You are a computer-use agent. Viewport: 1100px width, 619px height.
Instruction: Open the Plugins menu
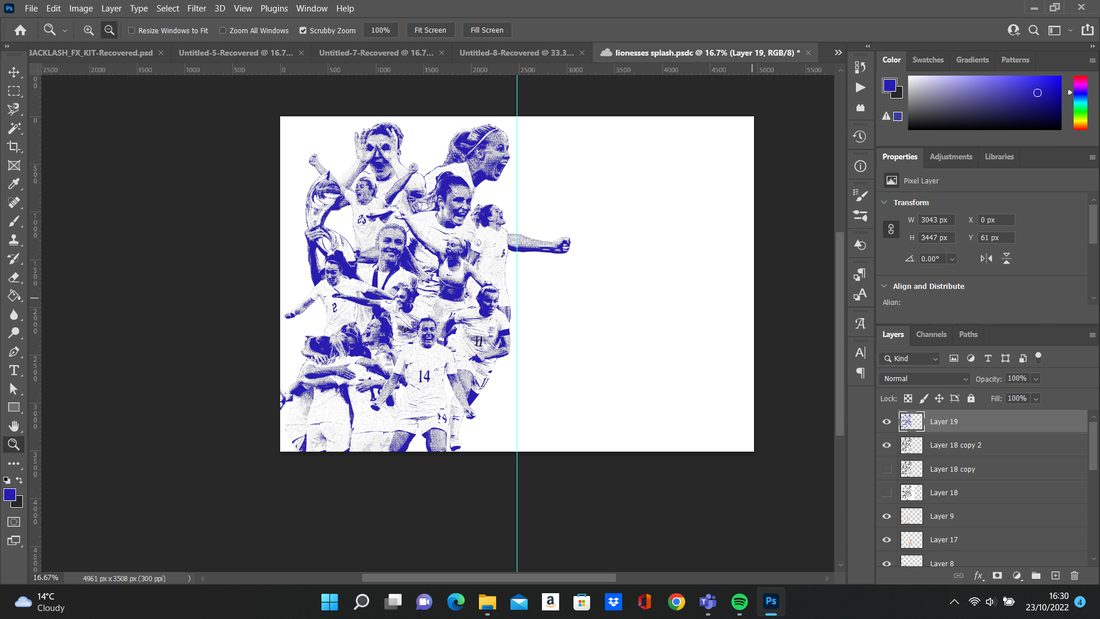(274, 8)
